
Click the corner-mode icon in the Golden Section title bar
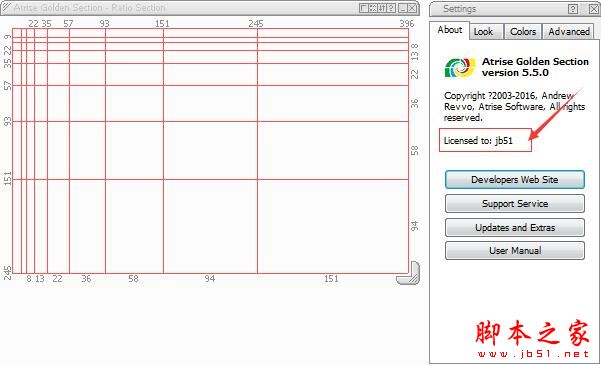coord(364,8)
